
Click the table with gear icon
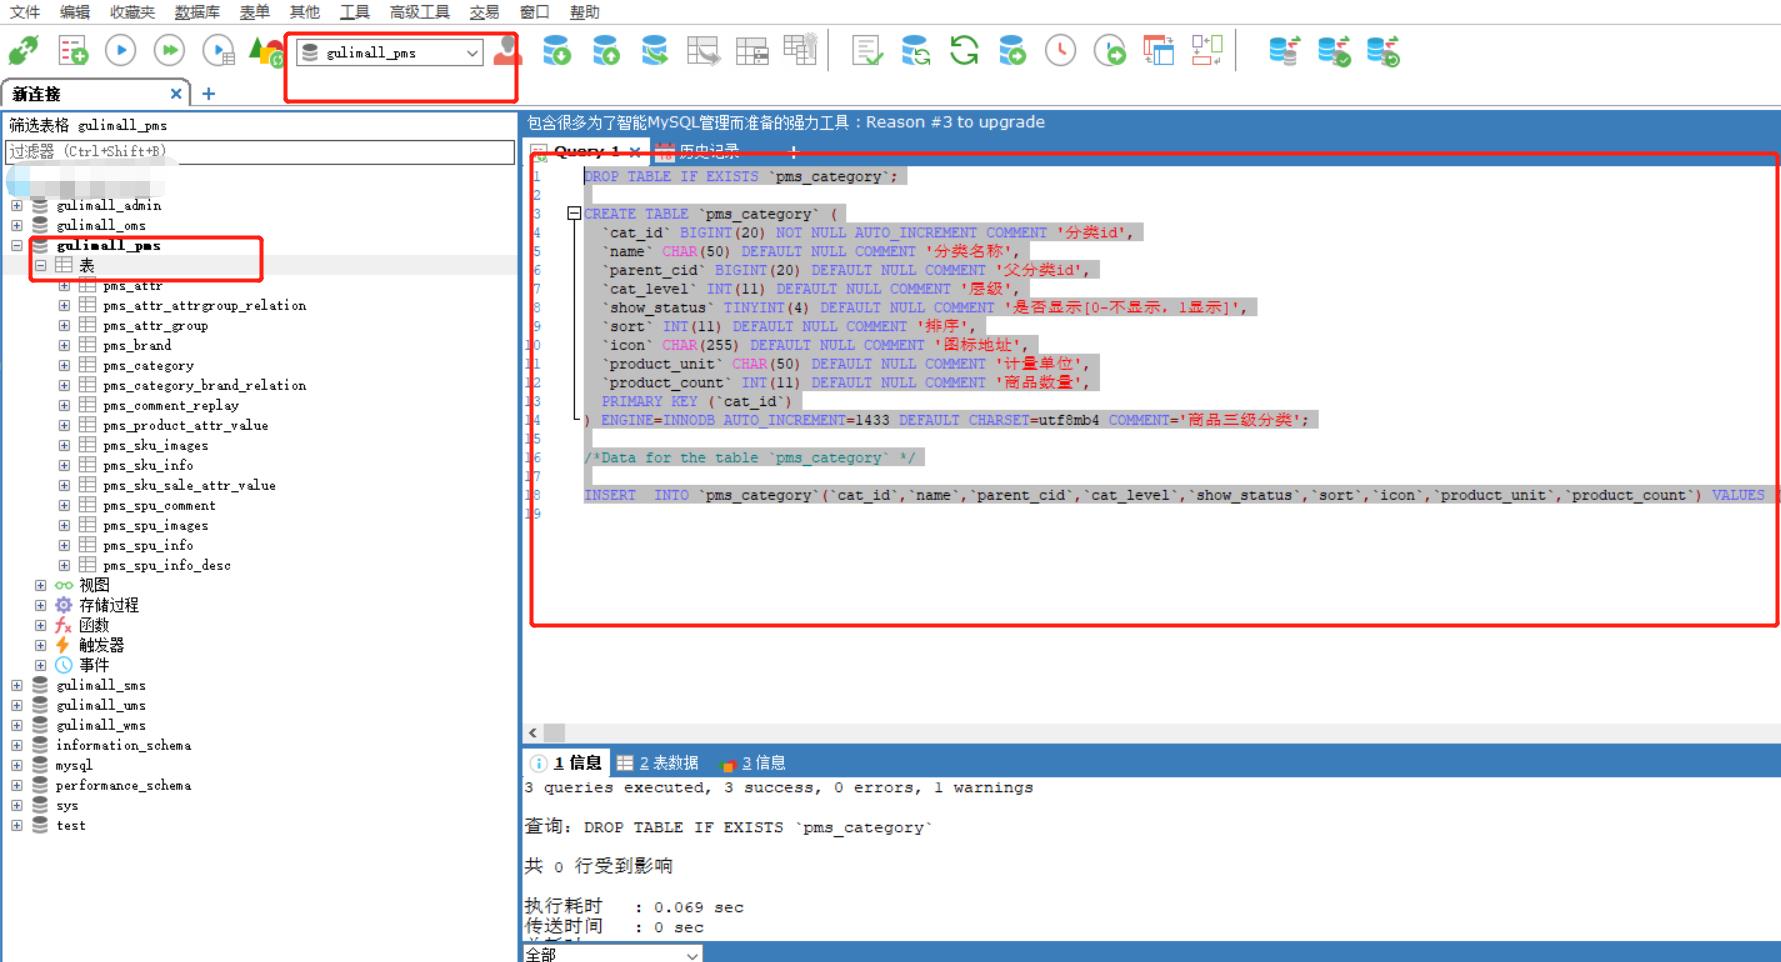click(800, 50)
